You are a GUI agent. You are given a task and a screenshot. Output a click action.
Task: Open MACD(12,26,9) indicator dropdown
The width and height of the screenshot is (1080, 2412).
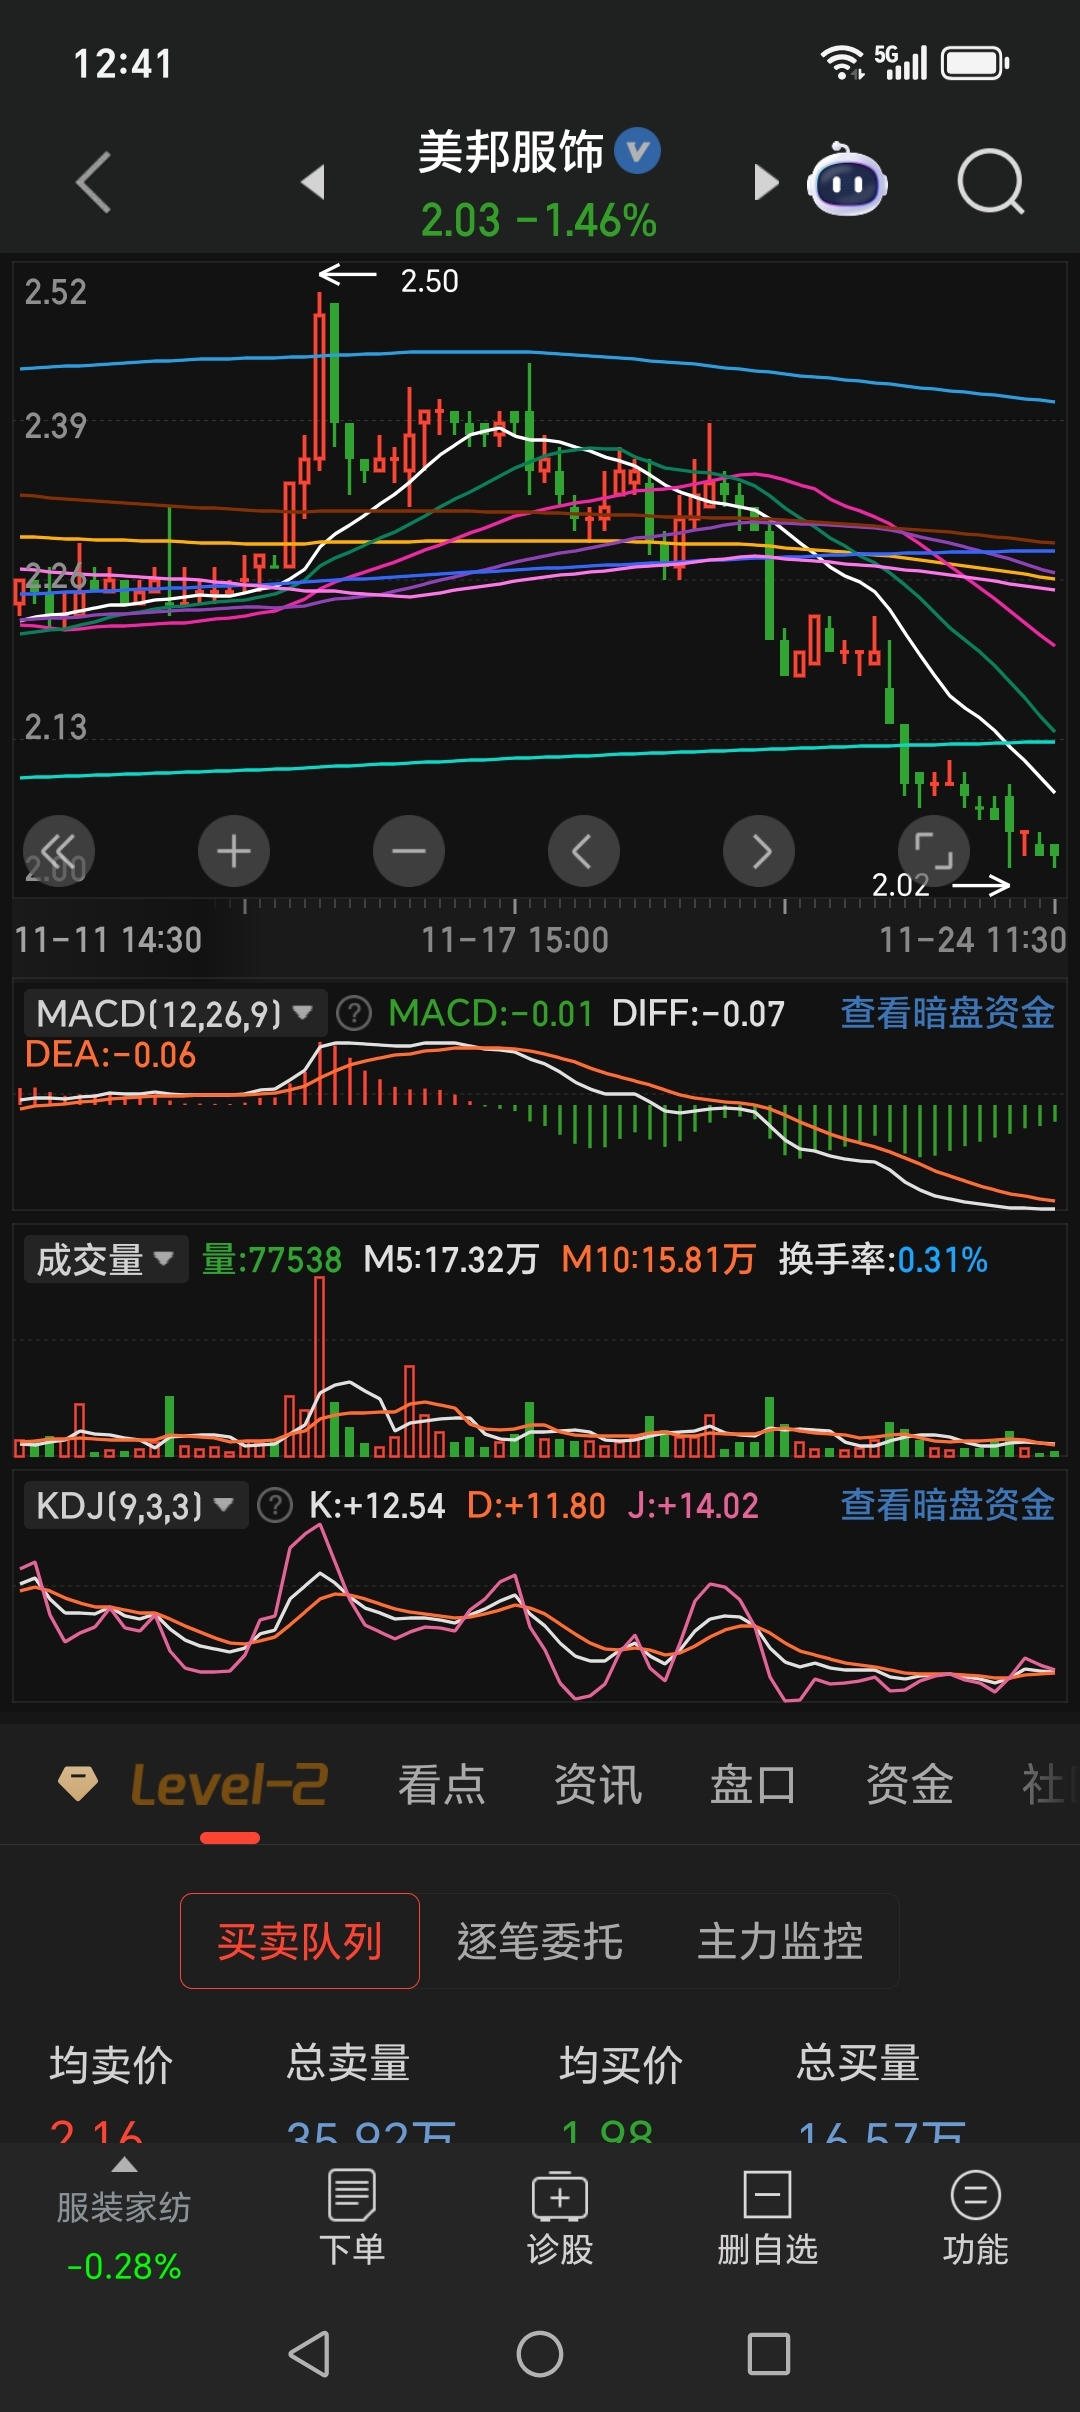(176, 1014)
